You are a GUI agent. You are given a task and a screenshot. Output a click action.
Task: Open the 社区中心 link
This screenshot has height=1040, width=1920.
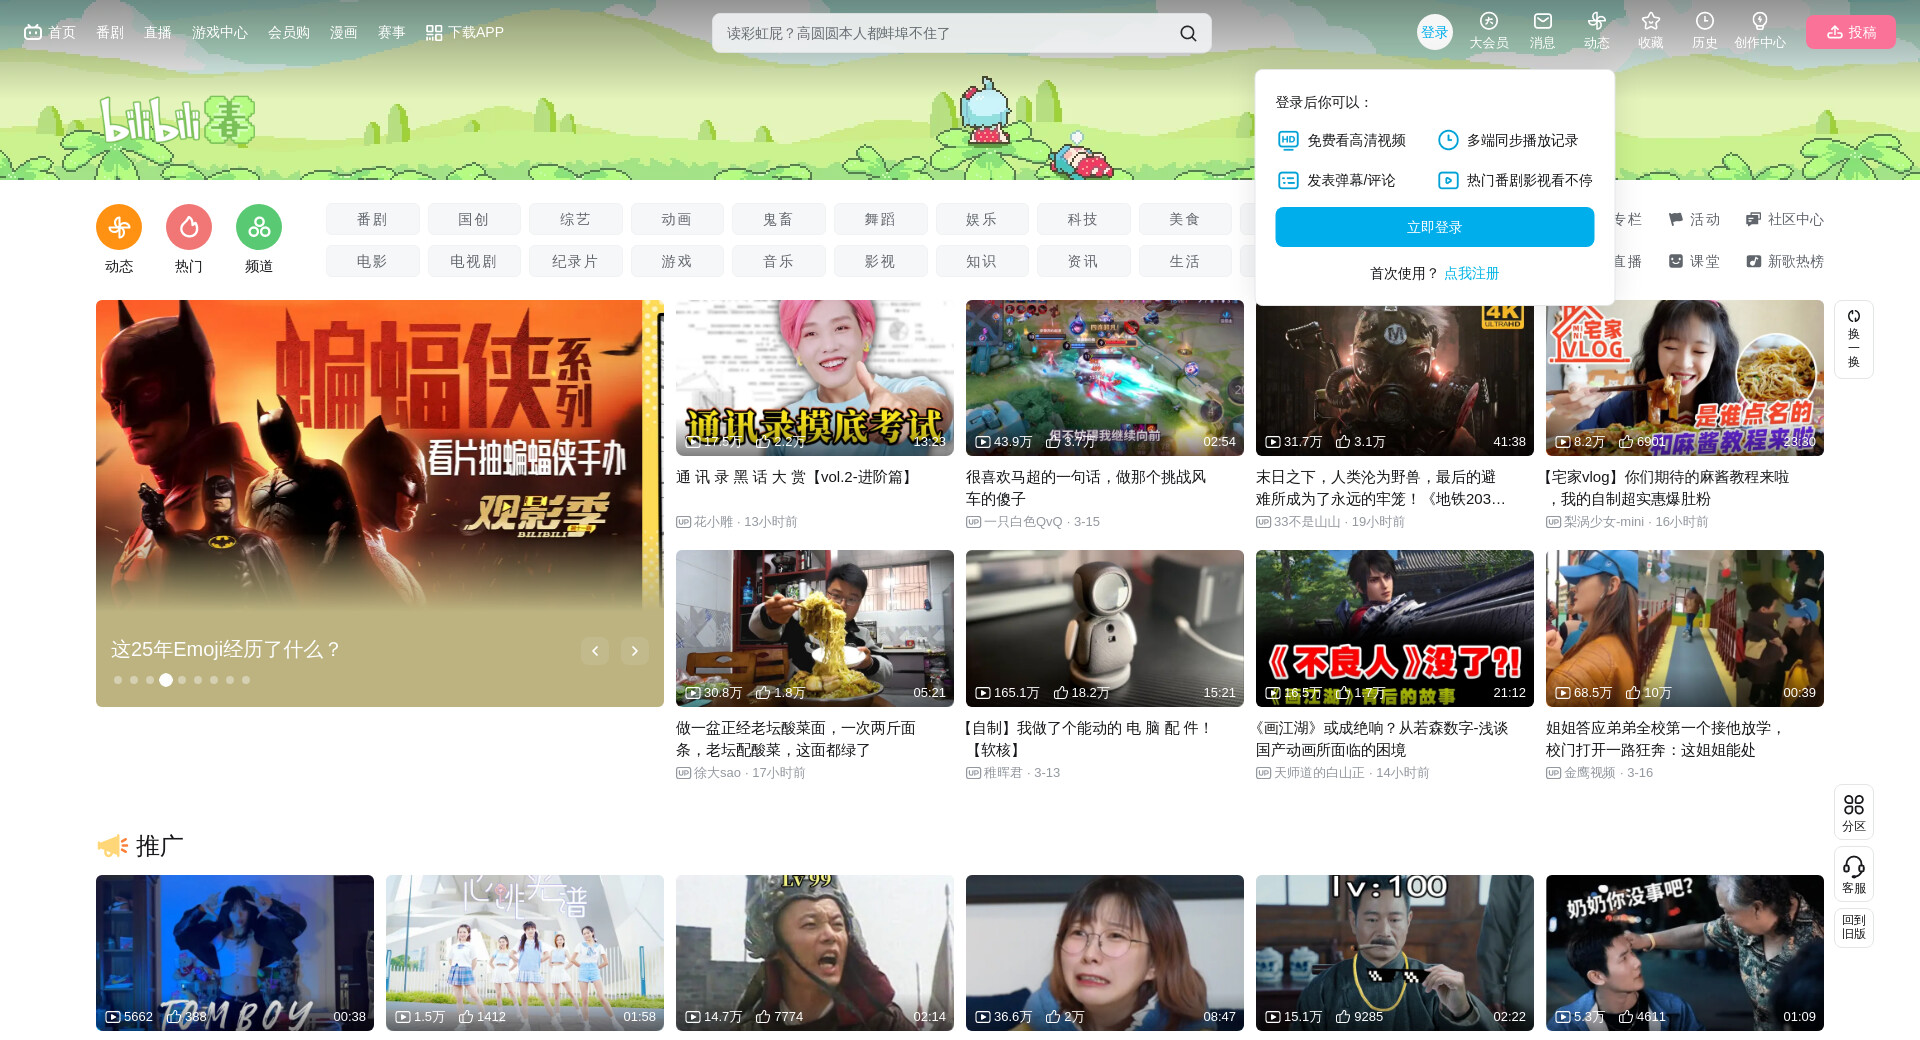point(1785,219)
